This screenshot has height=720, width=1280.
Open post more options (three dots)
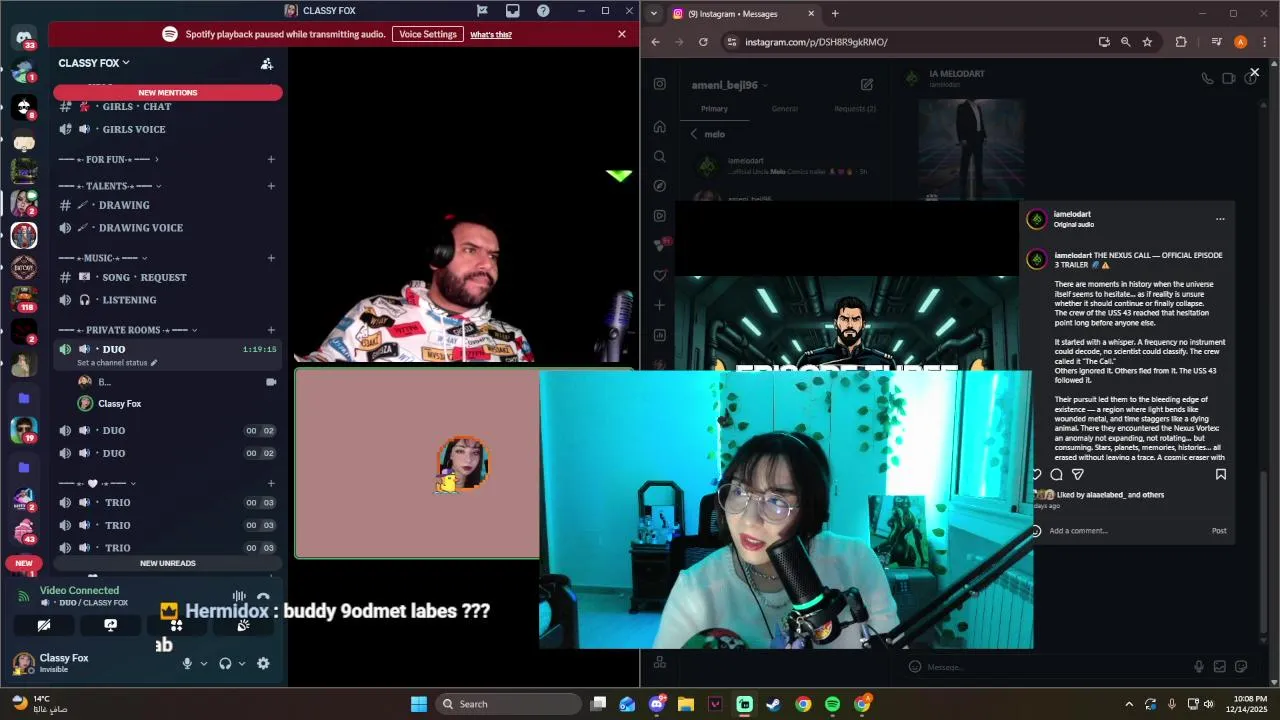click(x=1220, y=219)
